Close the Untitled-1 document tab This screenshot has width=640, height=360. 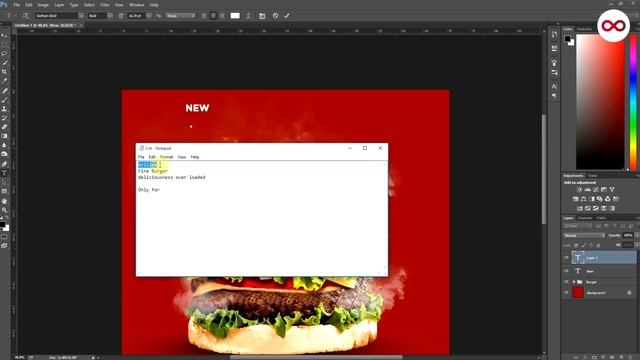pos(81,25)
